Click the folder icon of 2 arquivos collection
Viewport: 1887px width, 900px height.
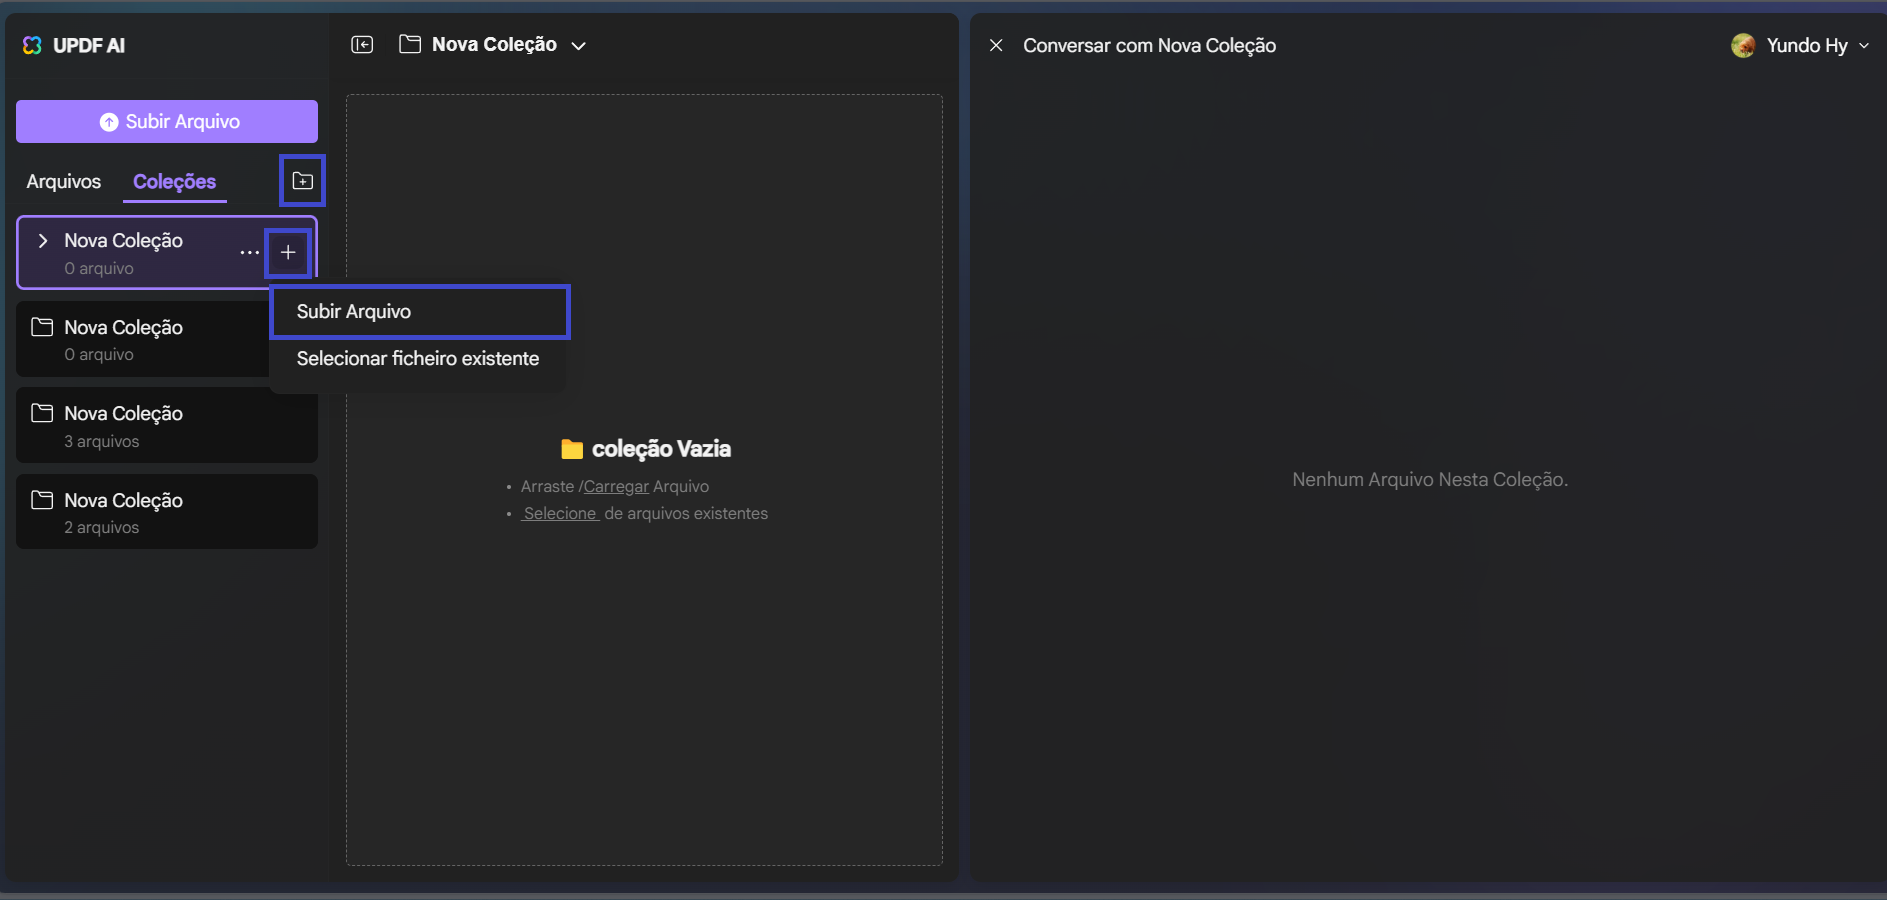click(x=42, y=500)
